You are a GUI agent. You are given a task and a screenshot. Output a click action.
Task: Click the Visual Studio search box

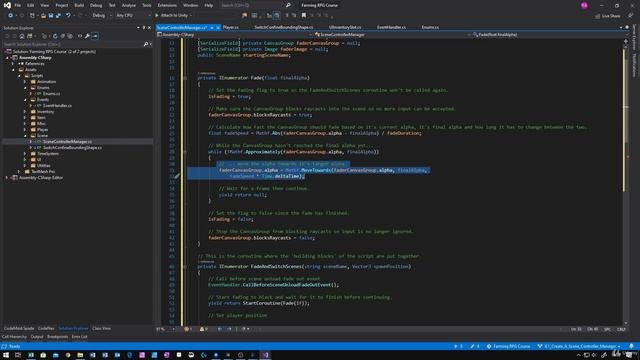coord(255,5)
